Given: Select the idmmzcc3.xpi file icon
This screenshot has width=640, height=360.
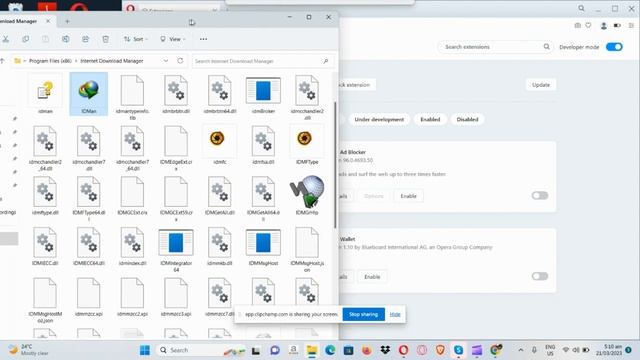Looking at the screenshot, I should [176, 293].
